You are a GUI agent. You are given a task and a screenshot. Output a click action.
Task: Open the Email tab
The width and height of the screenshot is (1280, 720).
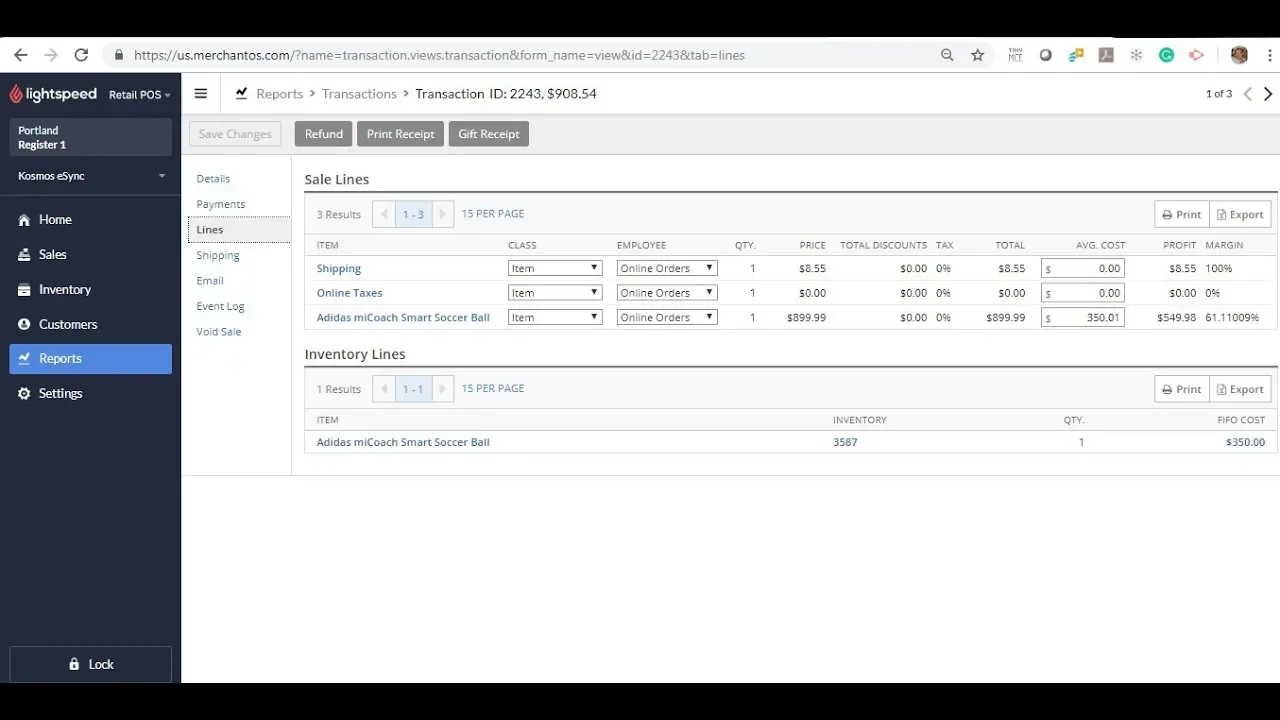tap(210, 281)
